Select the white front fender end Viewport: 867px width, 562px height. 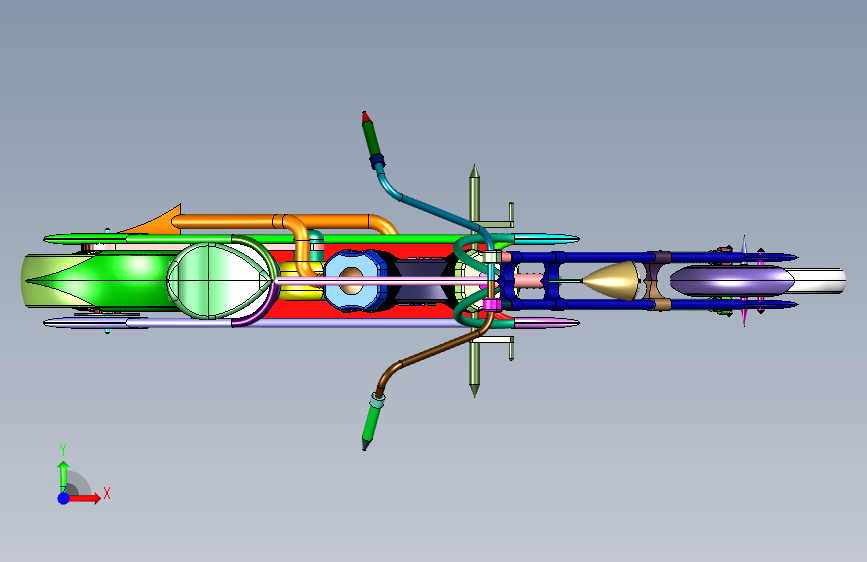coord(819,281)
